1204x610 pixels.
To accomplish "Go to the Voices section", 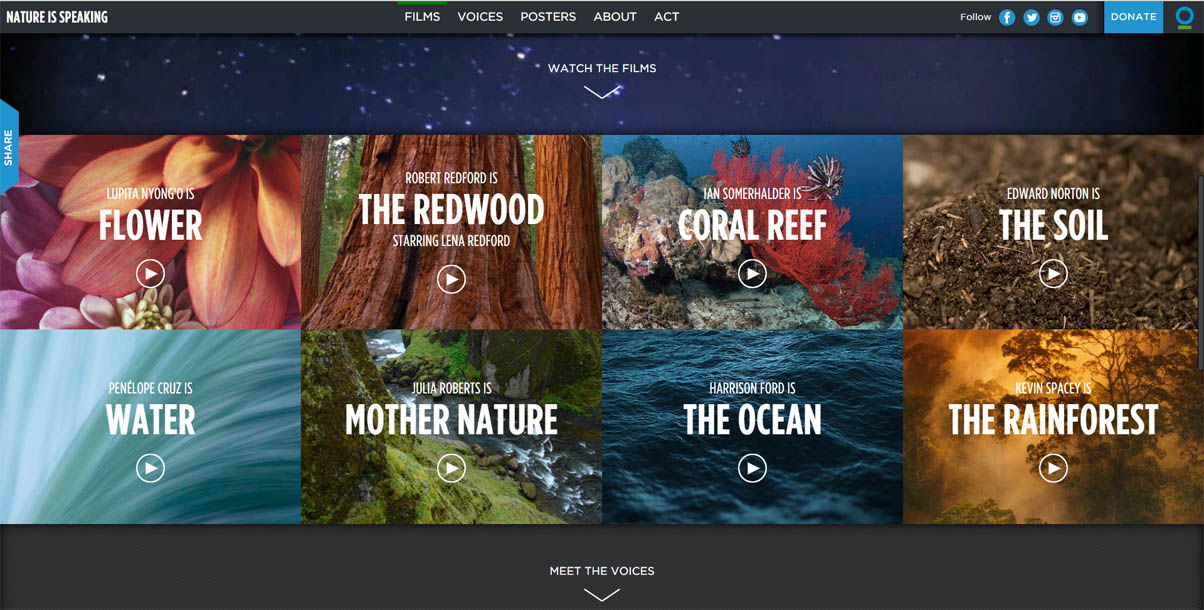I will [x=480, y=17].
